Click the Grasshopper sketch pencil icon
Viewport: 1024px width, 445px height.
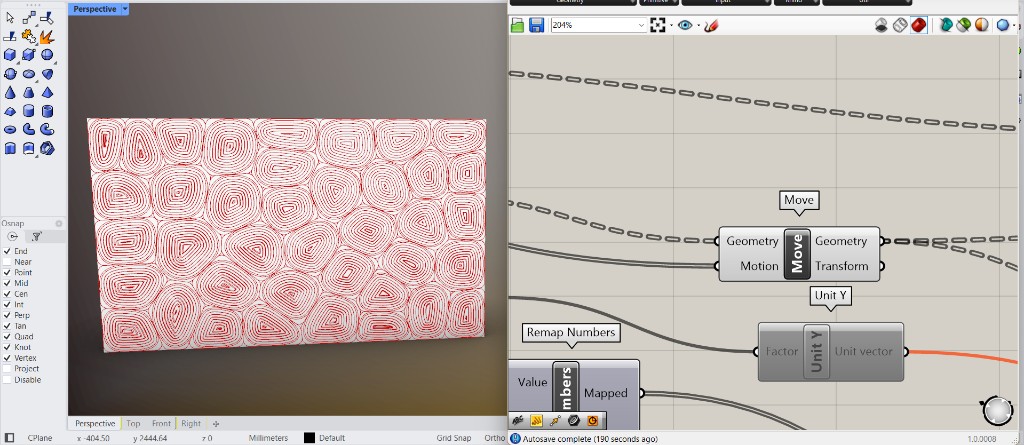711,25
